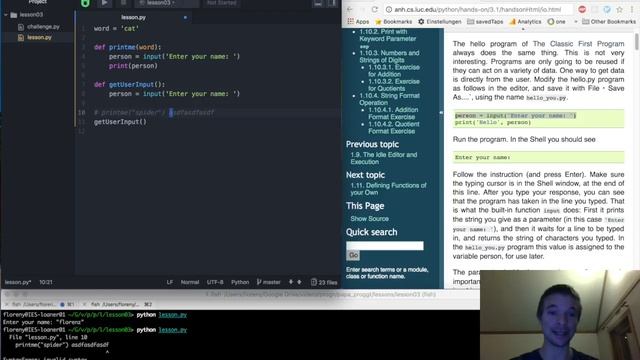Open the 'one' bookmark

coord(557,22)
